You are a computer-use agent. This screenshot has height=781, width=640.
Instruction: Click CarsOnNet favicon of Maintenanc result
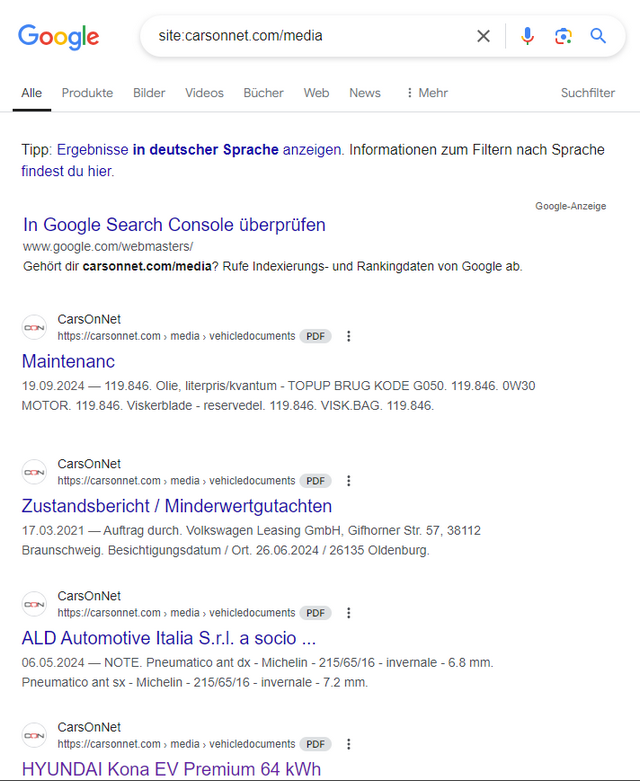[x=35, y=328]
